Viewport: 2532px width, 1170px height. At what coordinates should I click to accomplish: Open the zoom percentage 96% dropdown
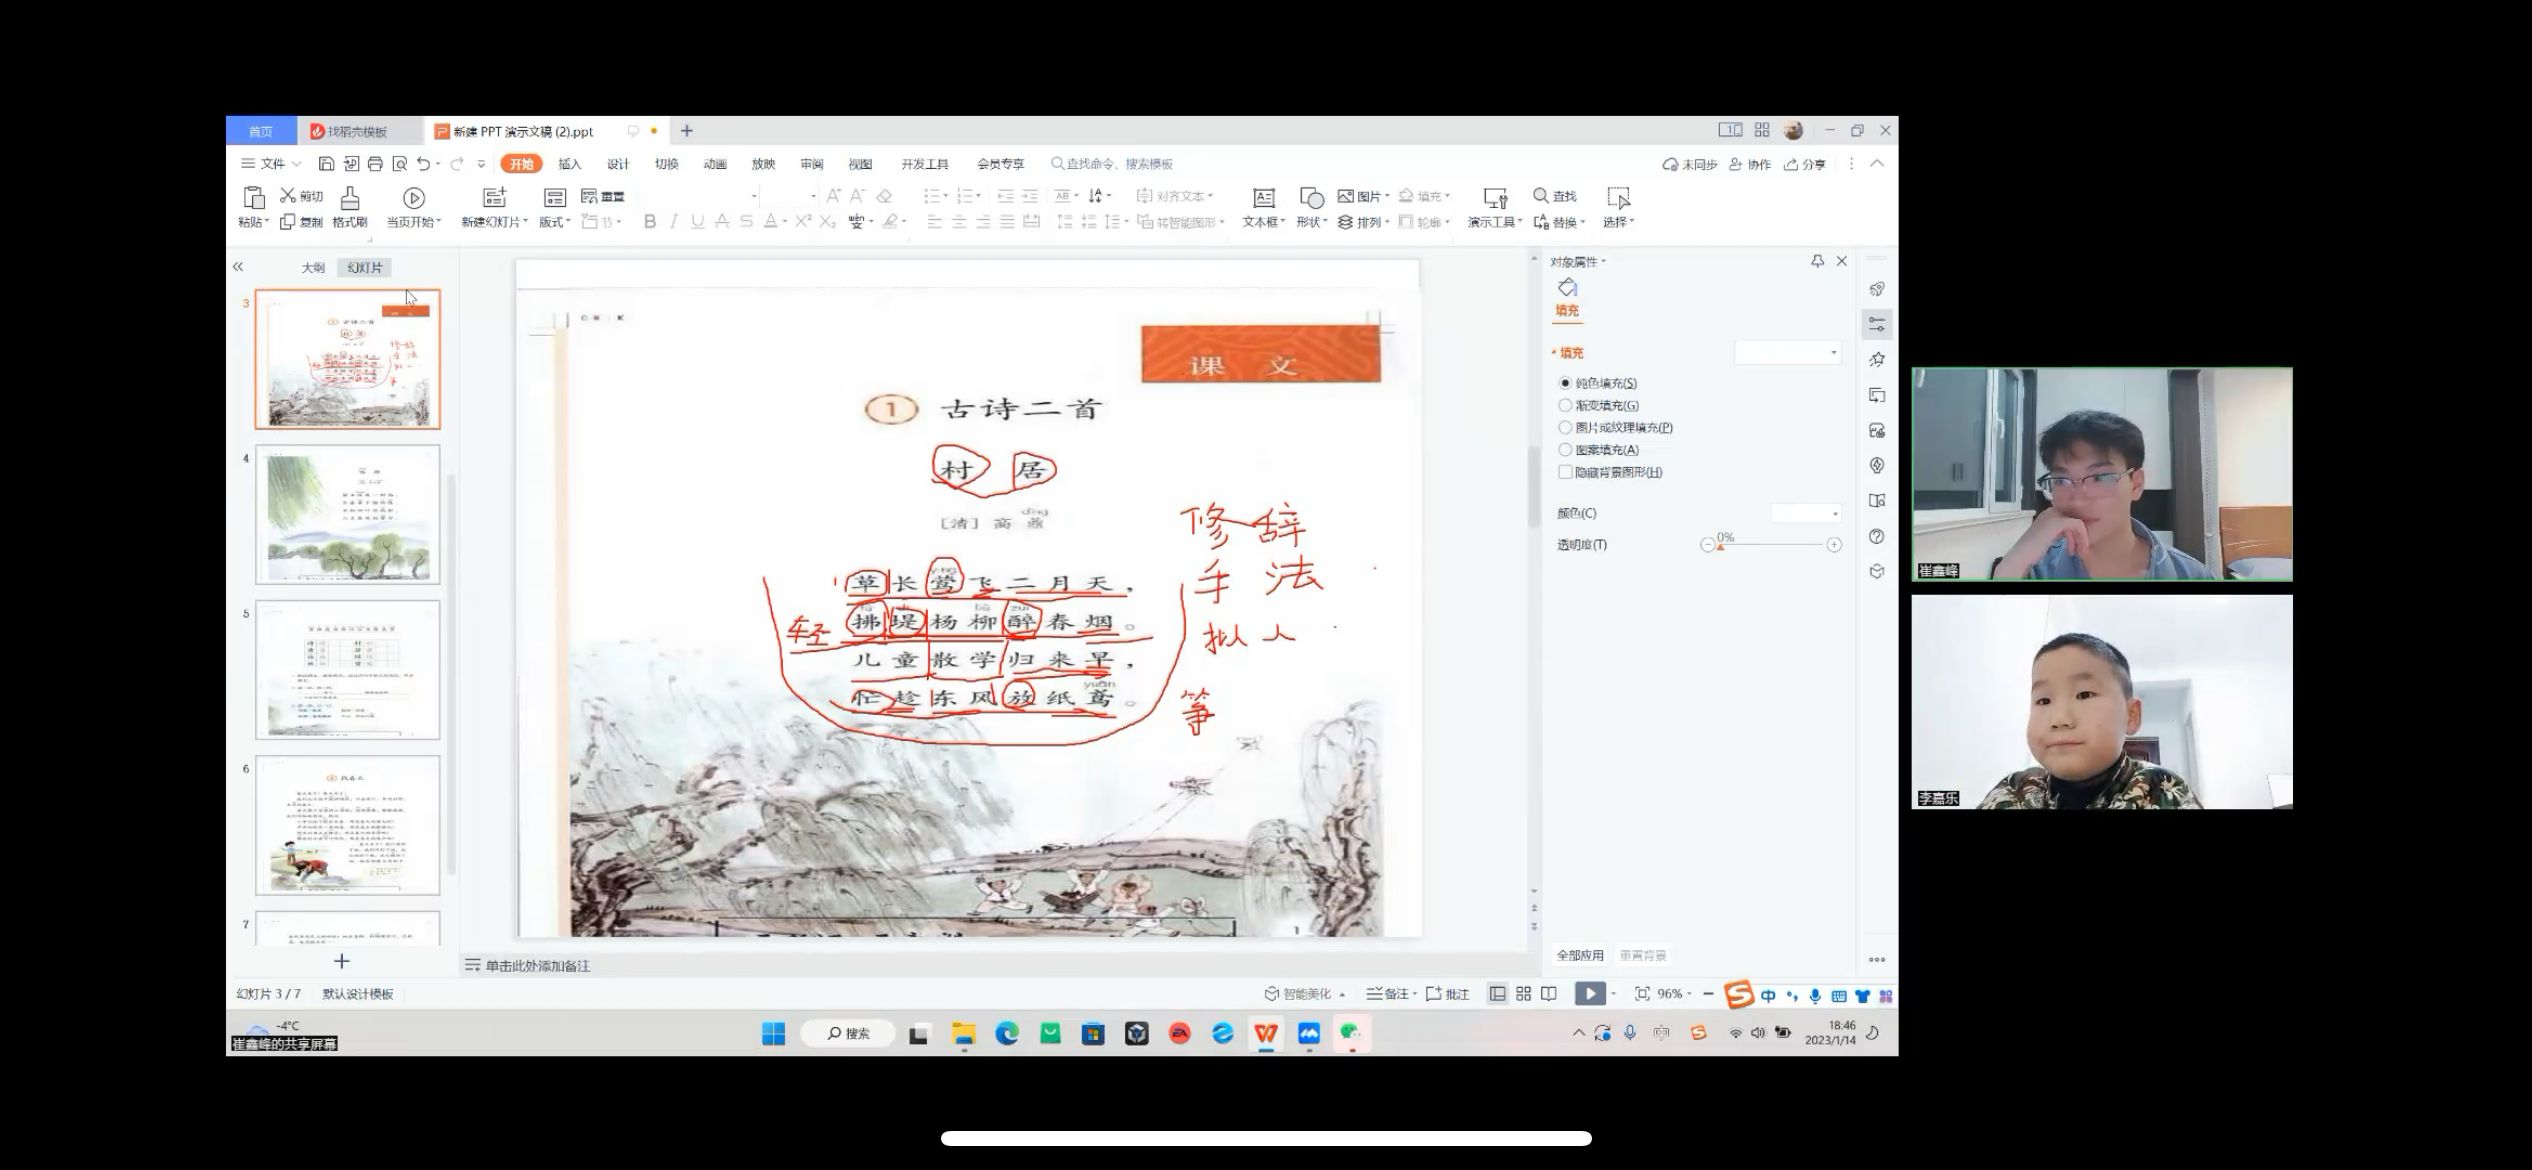click(1675, 994)
